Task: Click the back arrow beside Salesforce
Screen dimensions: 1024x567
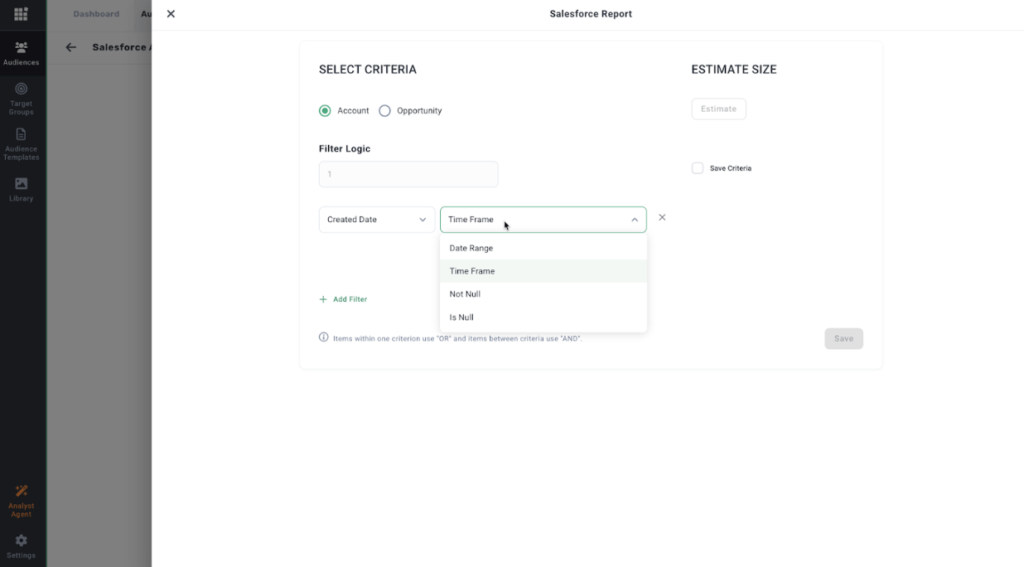Action: 71,47
